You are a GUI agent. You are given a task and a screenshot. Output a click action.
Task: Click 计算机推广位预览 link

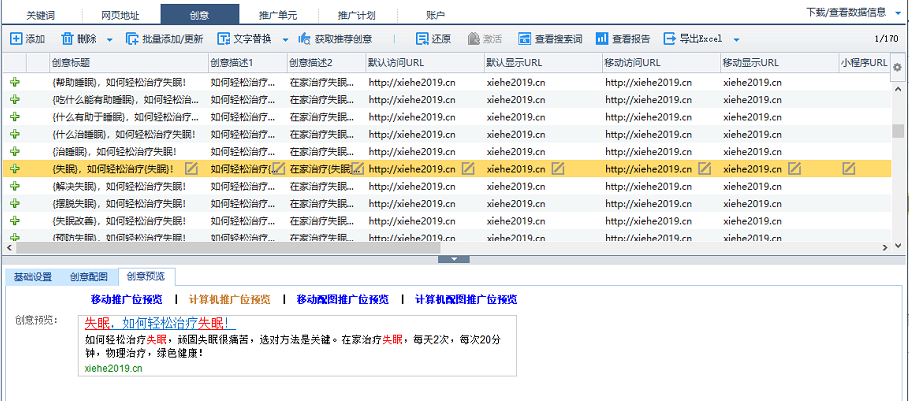click(230, 300)
